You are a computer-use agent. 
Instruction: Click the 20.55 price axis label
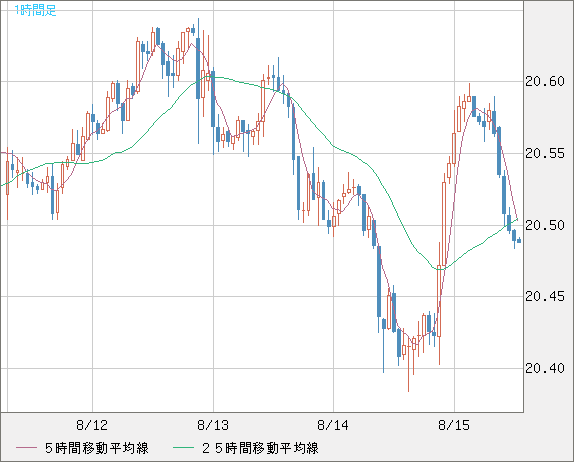545,153
